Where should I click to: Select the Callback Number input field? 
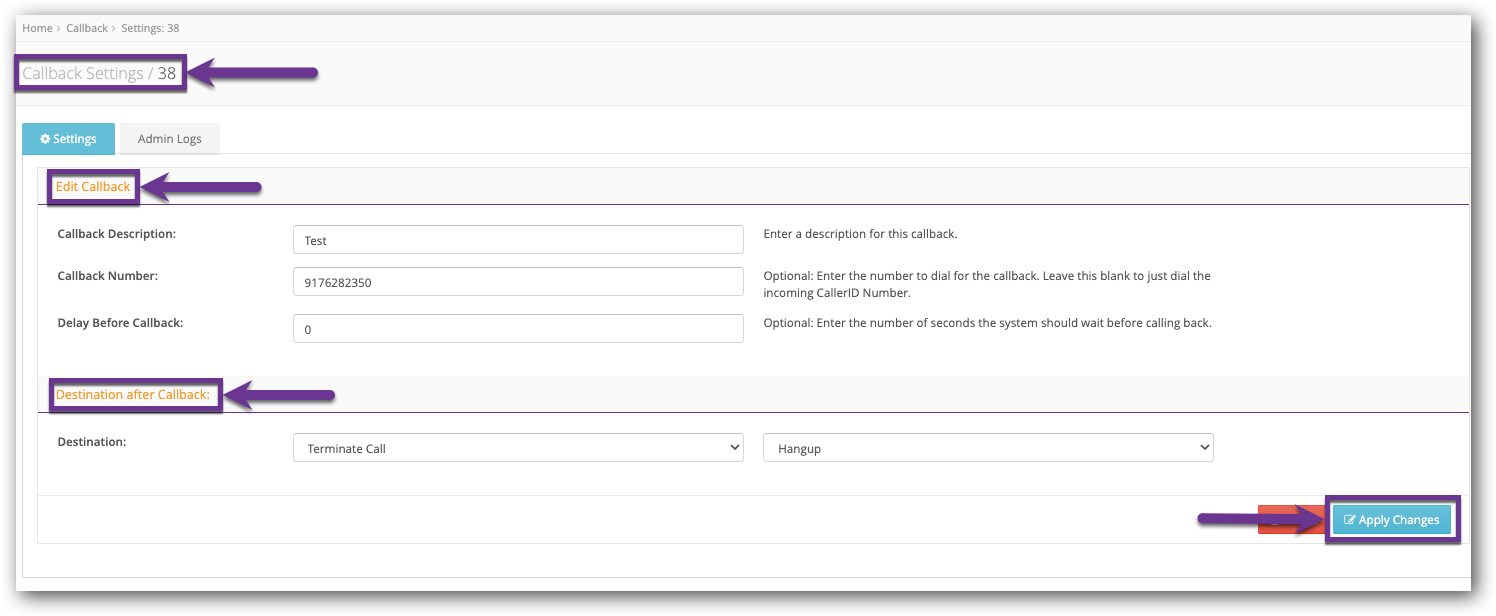tap(517, 281)
